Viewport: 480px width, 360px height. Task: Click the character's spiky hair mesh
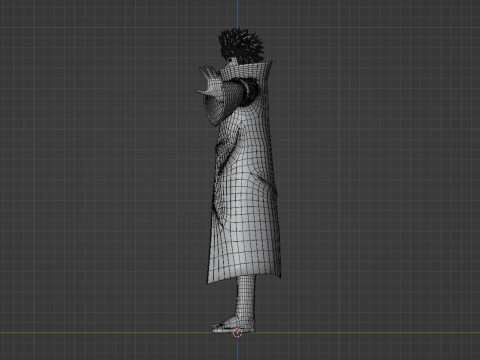coord(241,46)
